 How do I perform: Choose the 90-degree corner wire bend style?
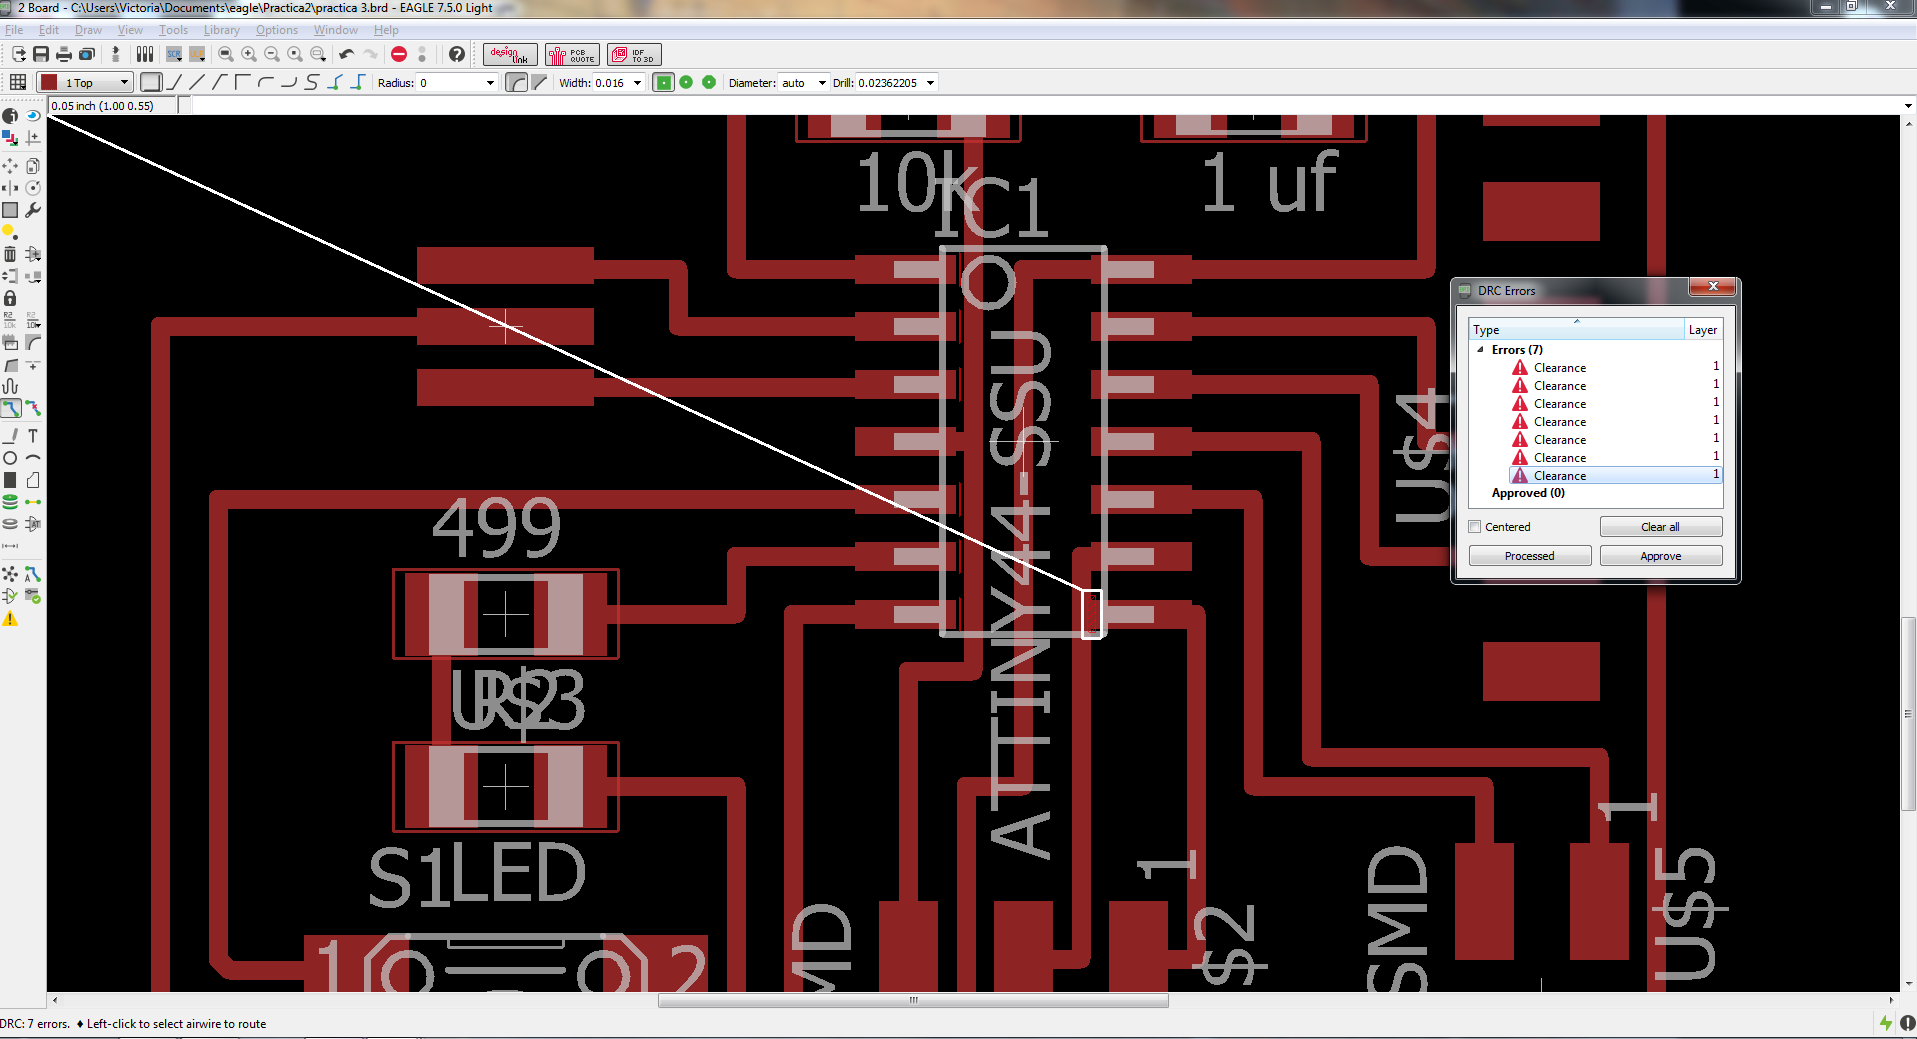point(242,83)
